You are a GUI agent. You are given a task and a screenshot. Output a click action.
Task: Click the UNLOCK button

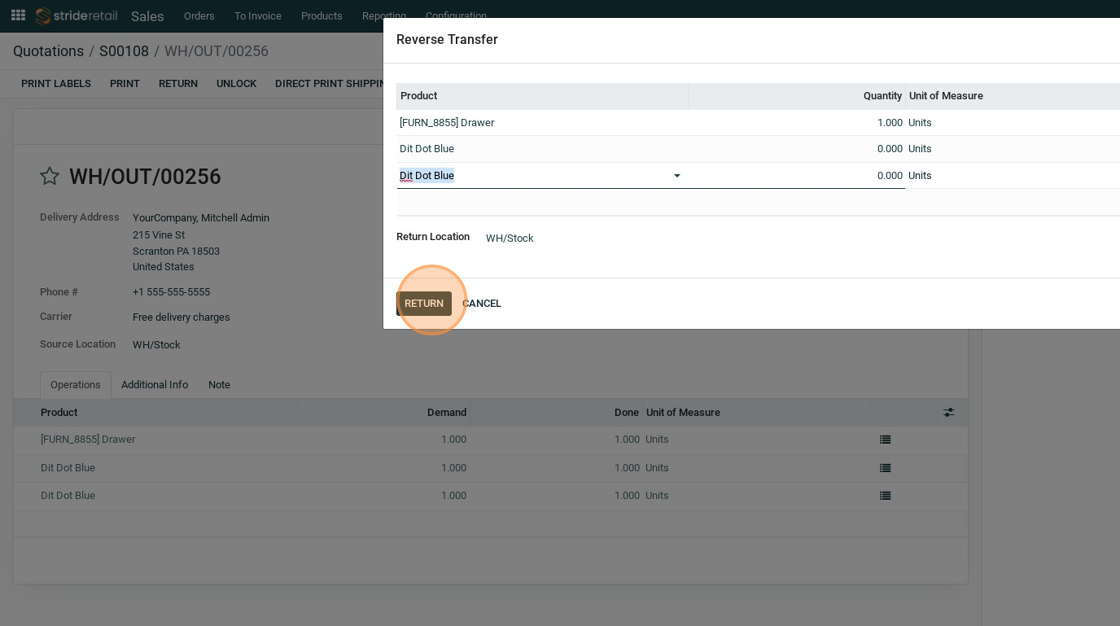(x=236, y=84)
